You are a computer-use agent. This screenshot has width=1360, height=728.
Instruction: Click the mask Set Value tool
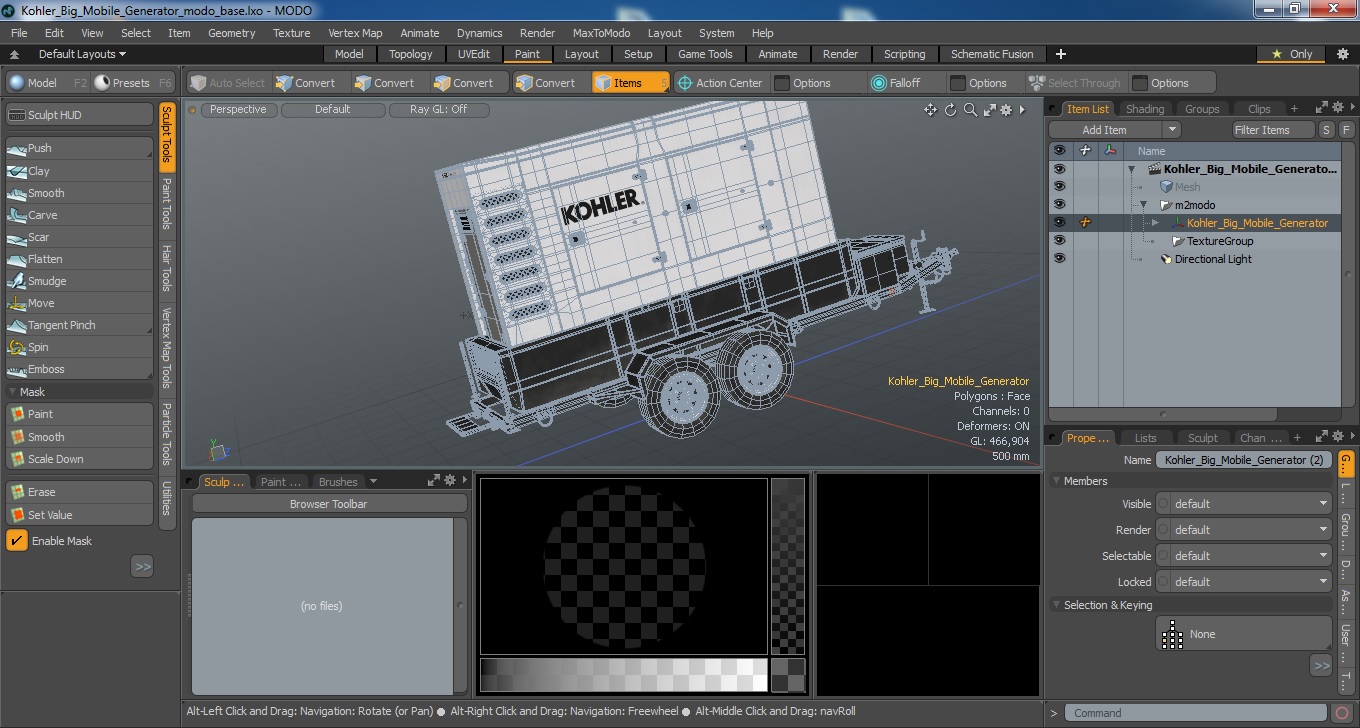pos(79,515)
